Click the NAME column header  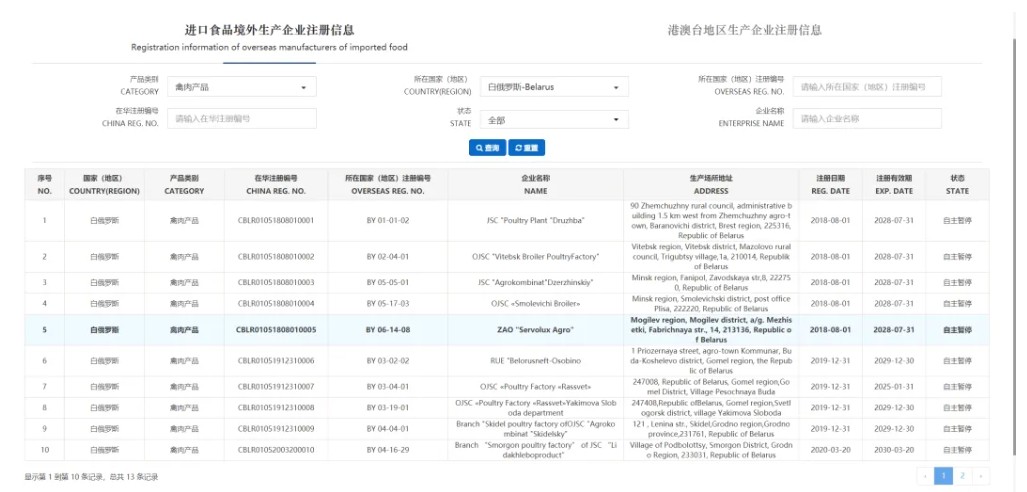tap(536, 185)
